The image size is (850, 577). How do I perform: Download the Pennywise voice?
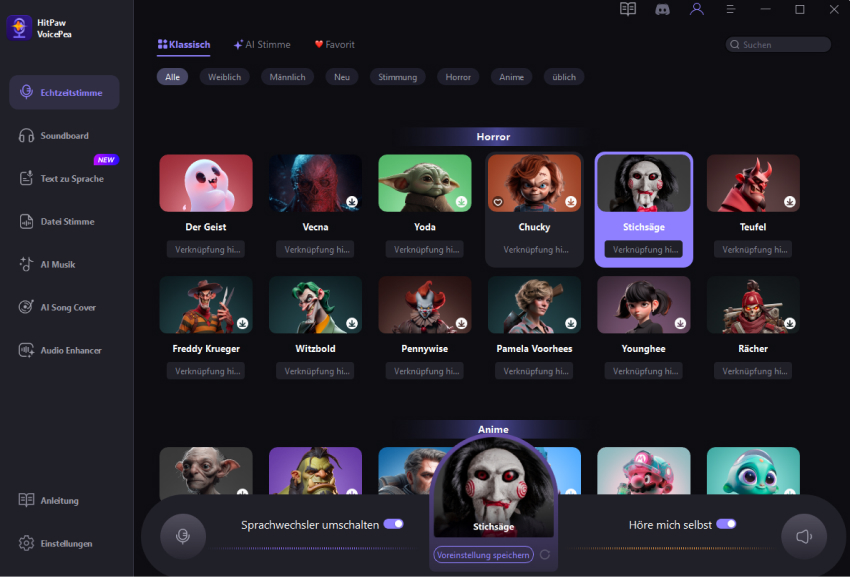point(461,323)
